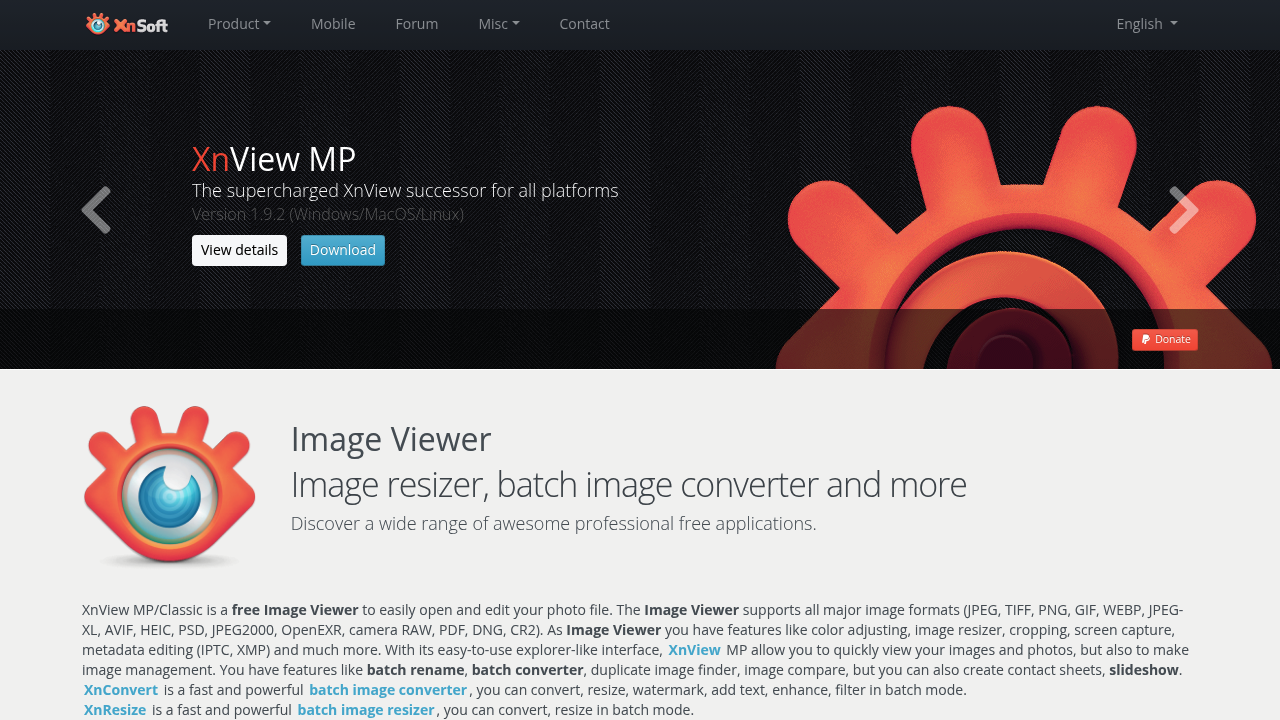This screenshot has width=1280, height=720.
Task: Open the XnResize link
Action: coord(115,710)
